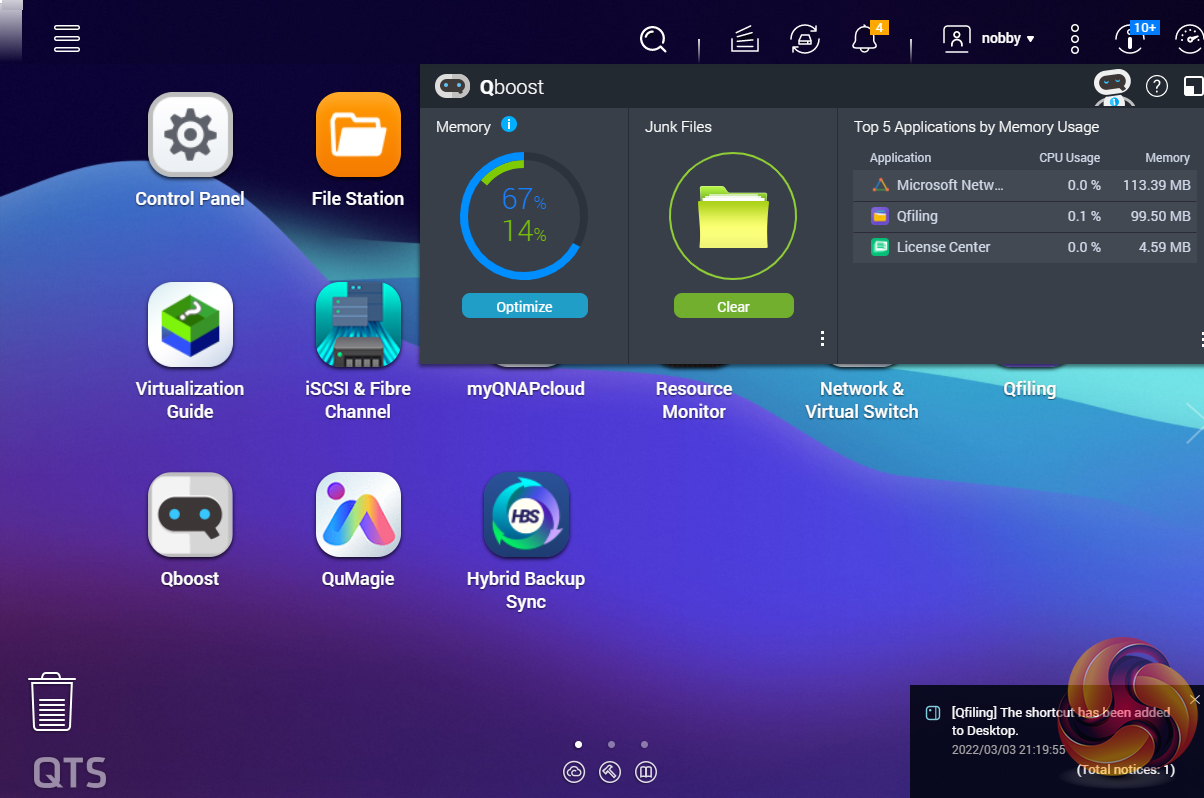Open external devices icon
Screen dimensions: 1204x798
(x=804, y=39)
